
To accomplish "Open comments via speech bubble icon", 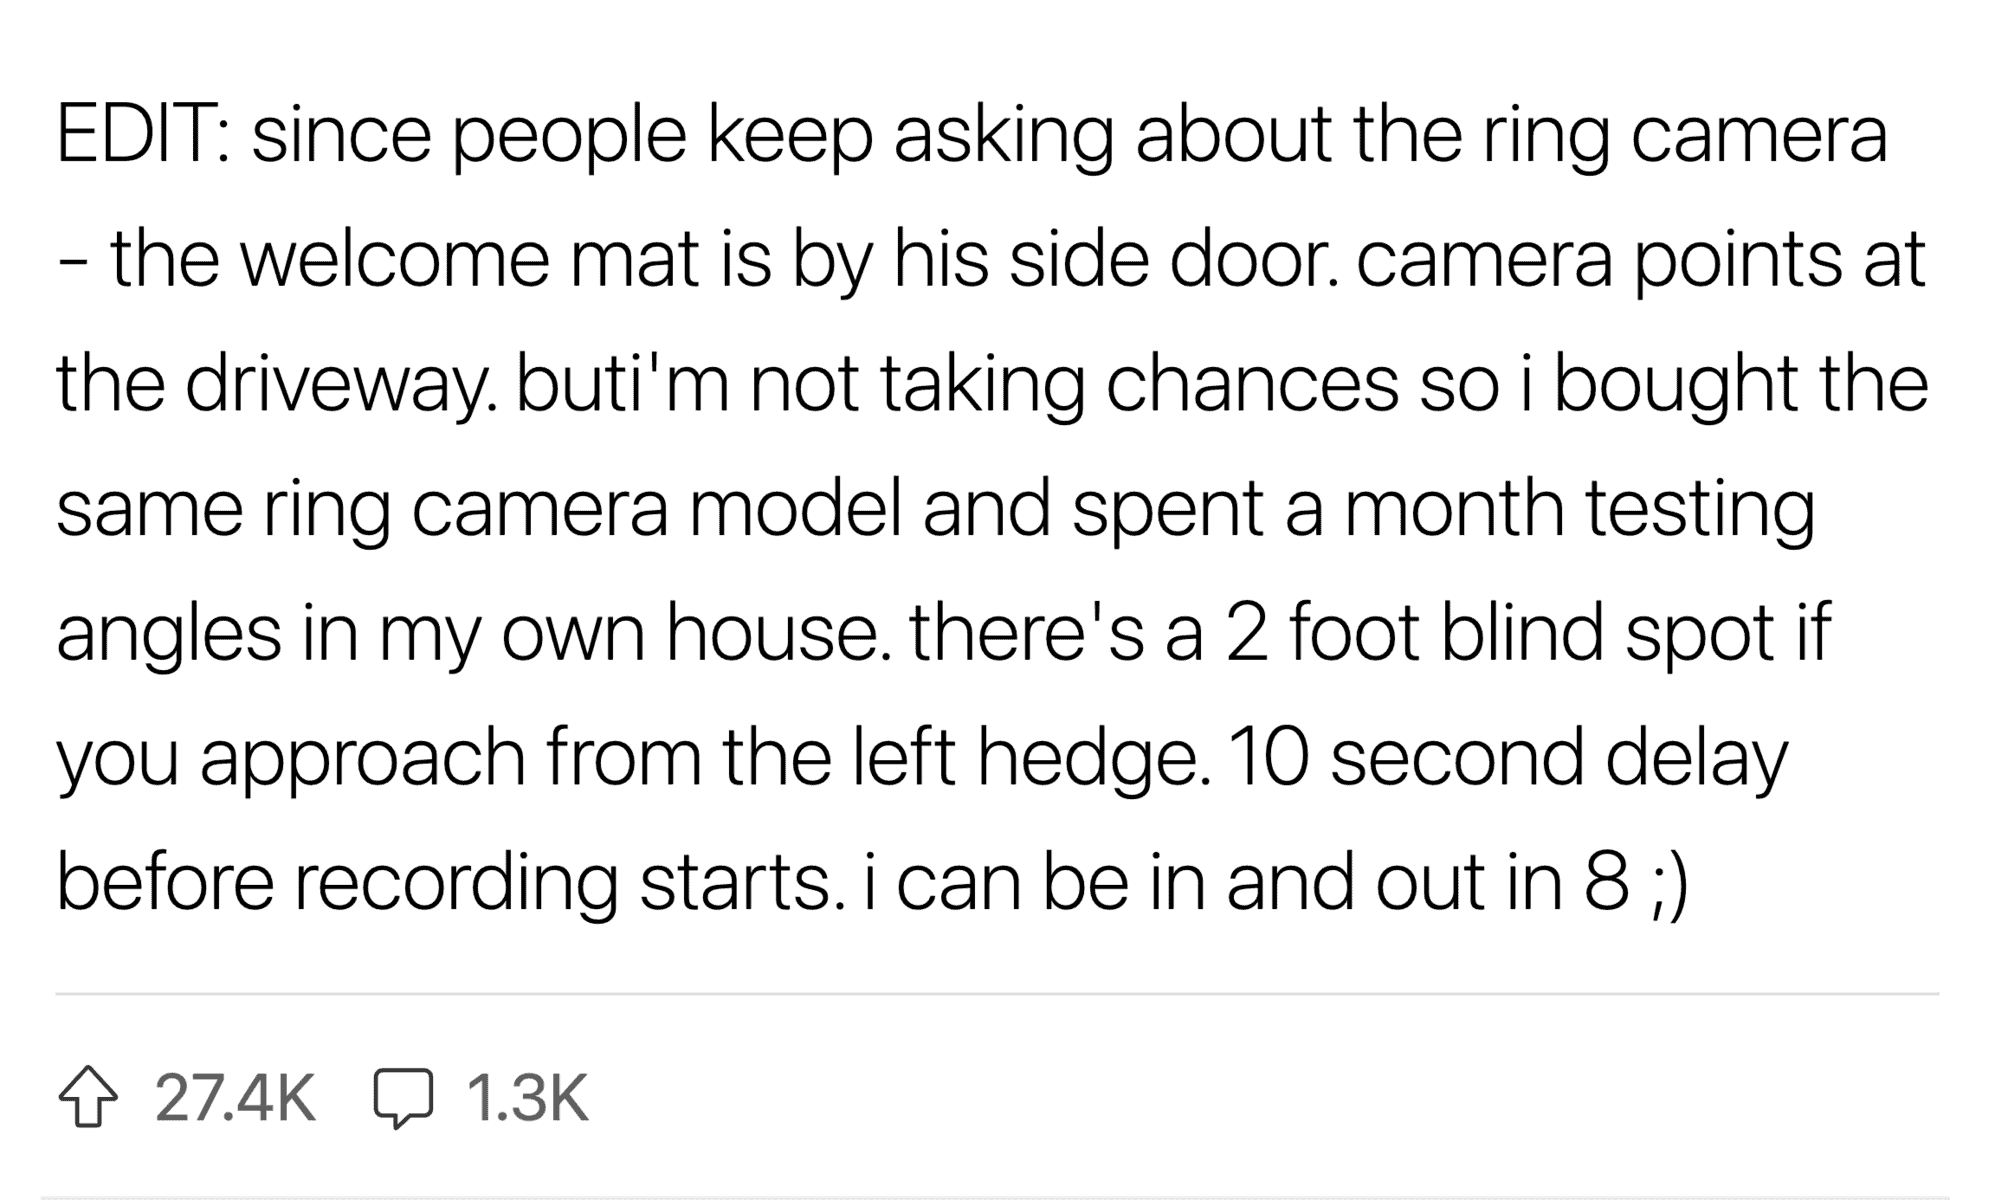I will click(x=403, y=1098).
